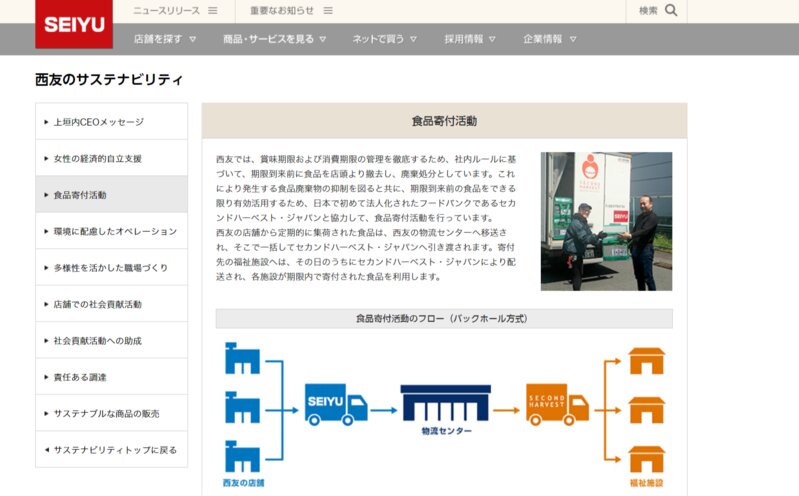
Task: Click the bottom blue store icon
Action: pyautogui.click(x=243, y=457)
